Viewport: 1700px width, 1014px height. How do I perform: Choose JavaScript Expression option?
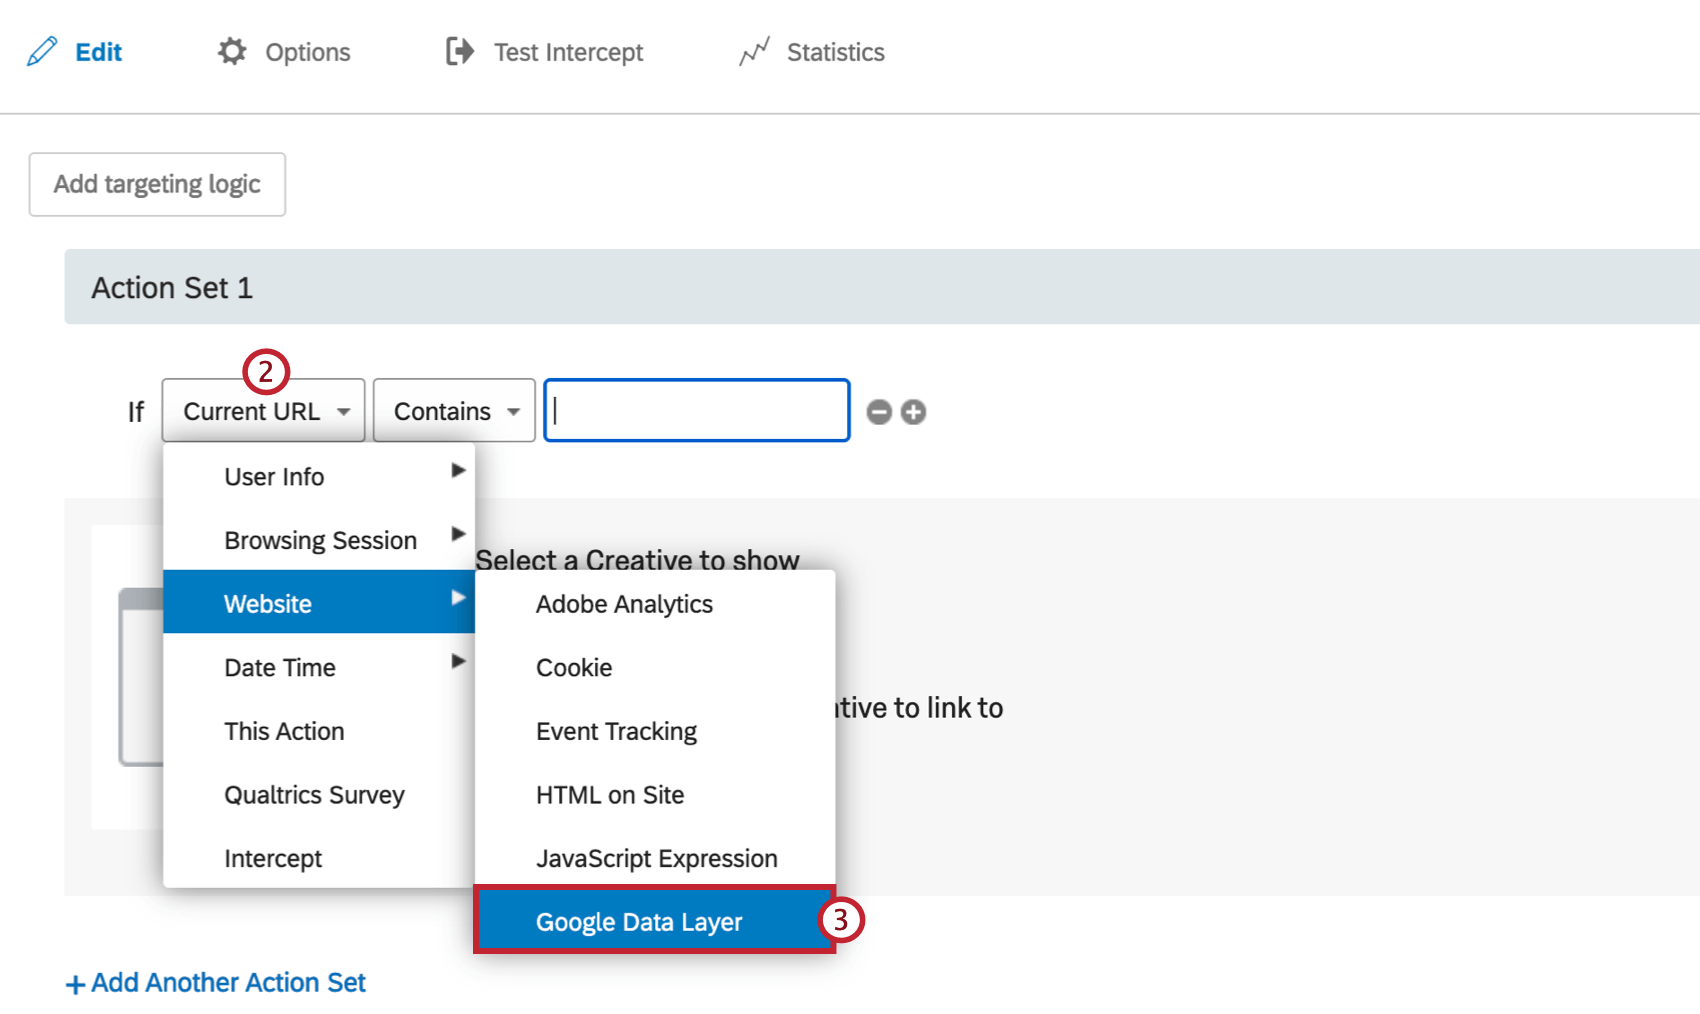[656, 857]
